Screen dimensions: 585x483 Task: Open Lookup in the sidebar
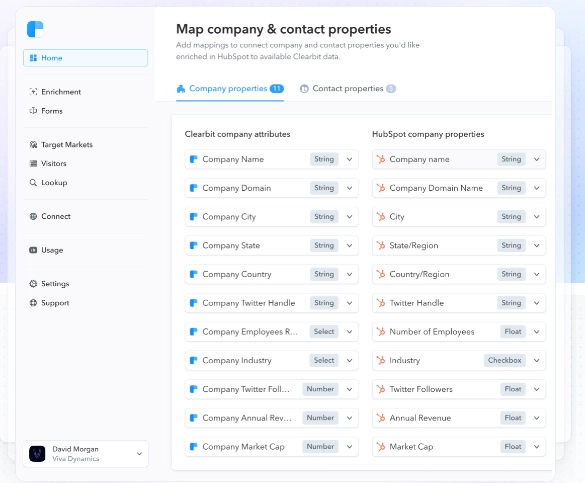click(48, 182)
